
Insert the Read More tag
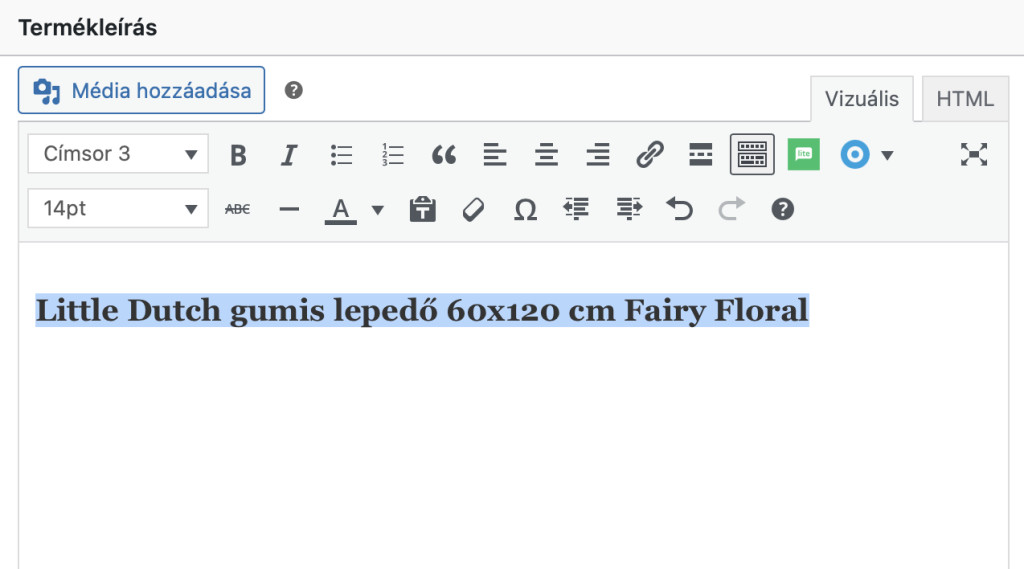pyautogui.click(x=701, y=154)
